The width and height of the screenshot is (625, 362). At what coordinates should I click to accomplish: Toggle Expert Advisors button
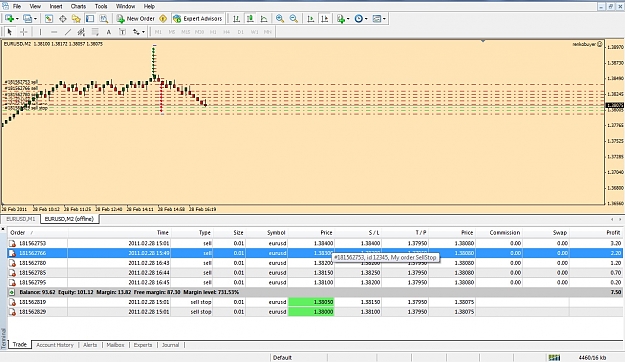point(198,19)
